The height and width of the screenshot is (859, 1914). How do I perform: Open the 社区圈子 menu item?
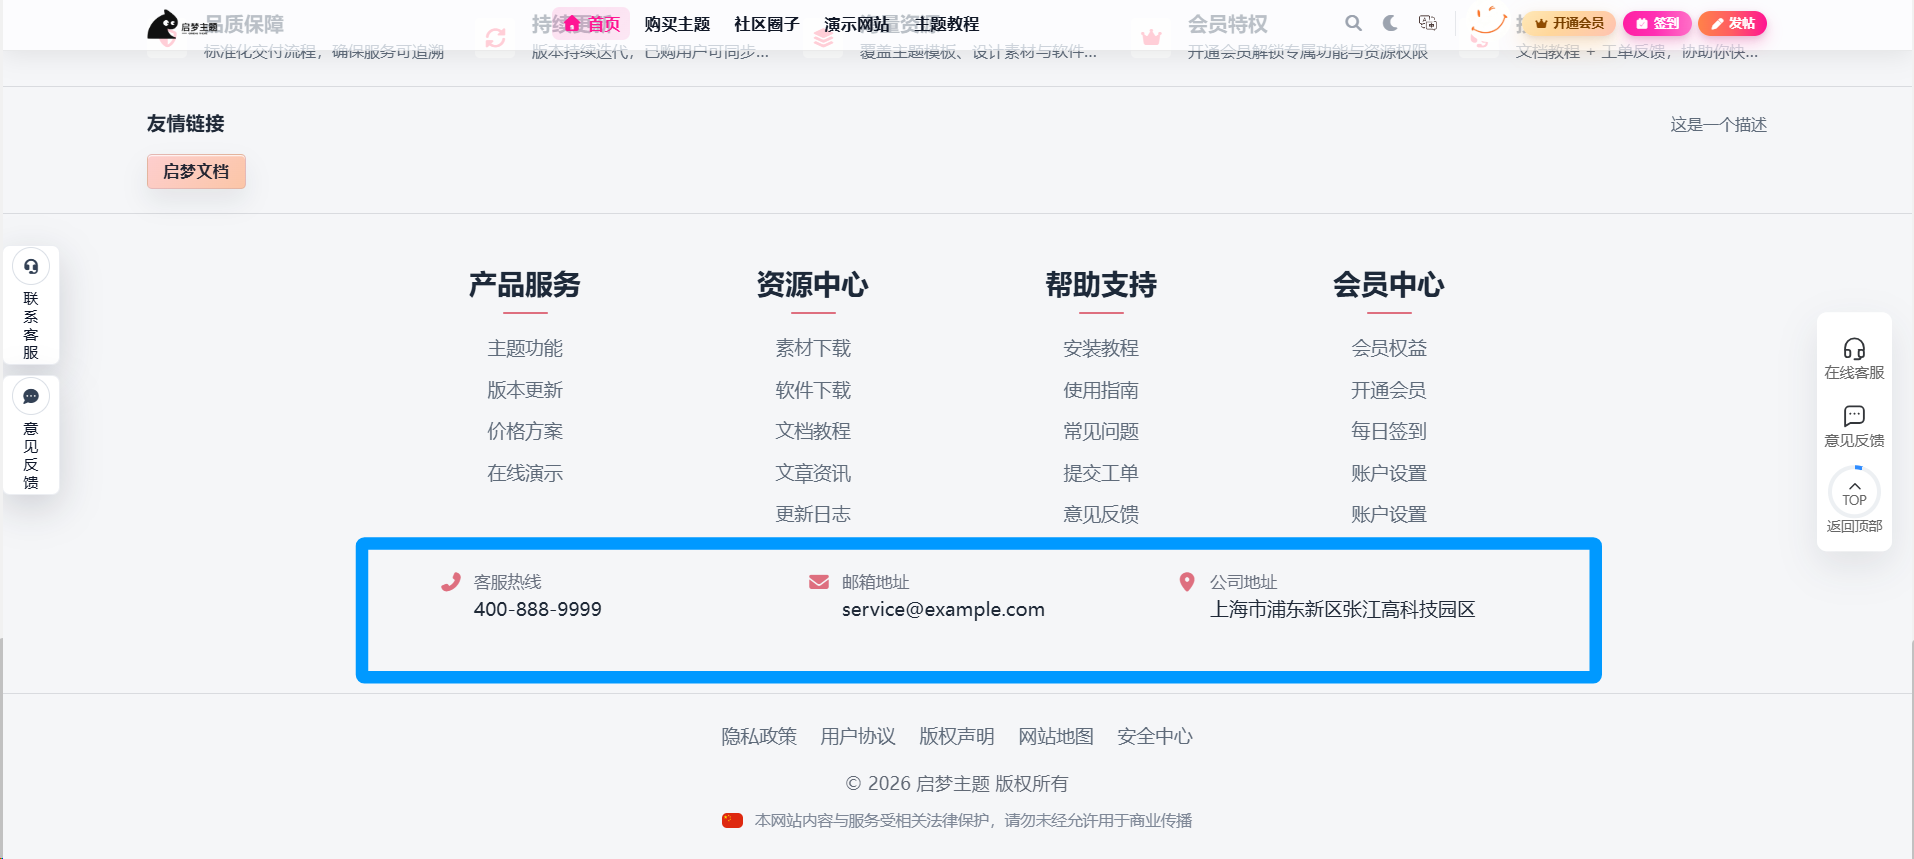click(767, 24)
